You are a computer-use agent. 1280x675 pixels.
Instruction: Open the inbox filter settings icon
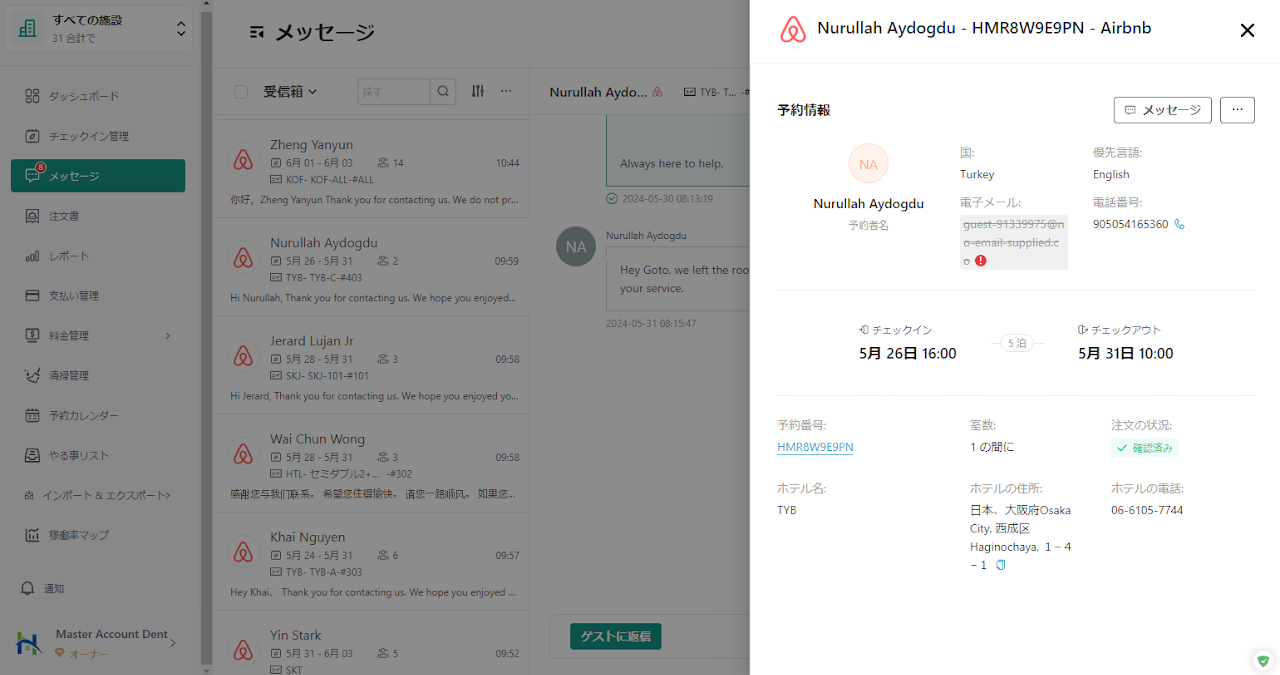[x=478, y=91]
